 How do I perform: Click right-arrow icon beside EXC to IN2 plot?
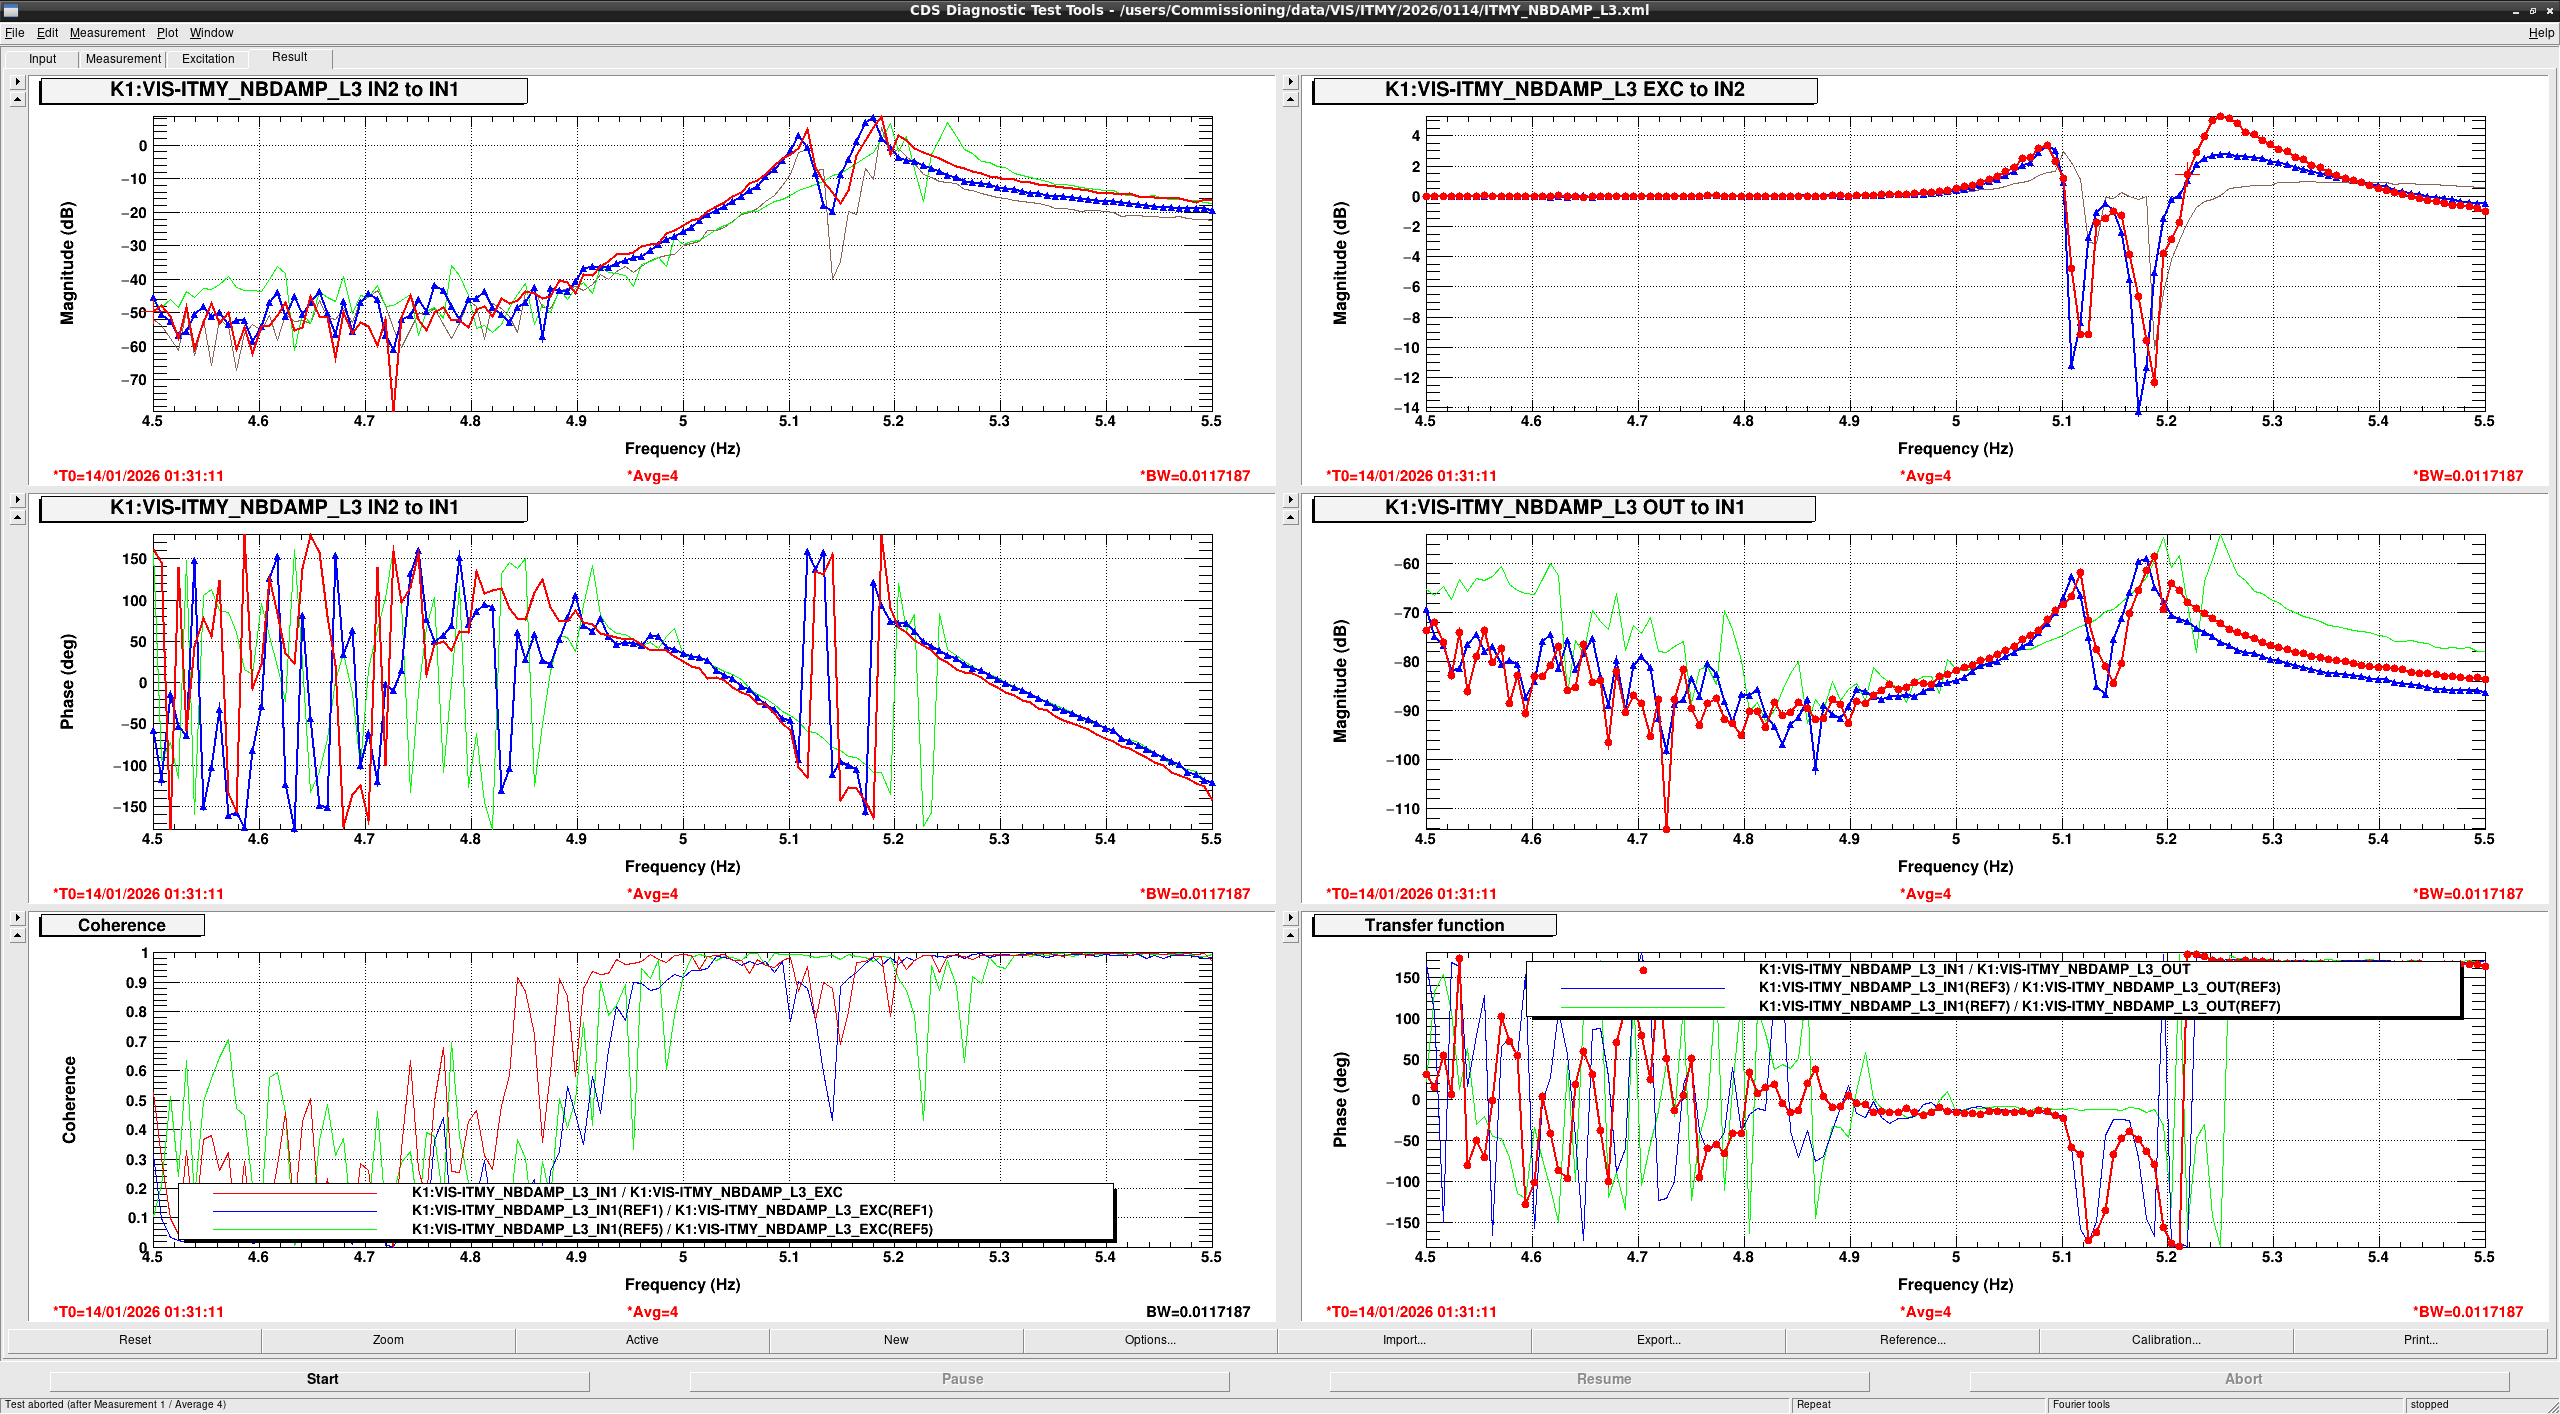(1290, 82)
